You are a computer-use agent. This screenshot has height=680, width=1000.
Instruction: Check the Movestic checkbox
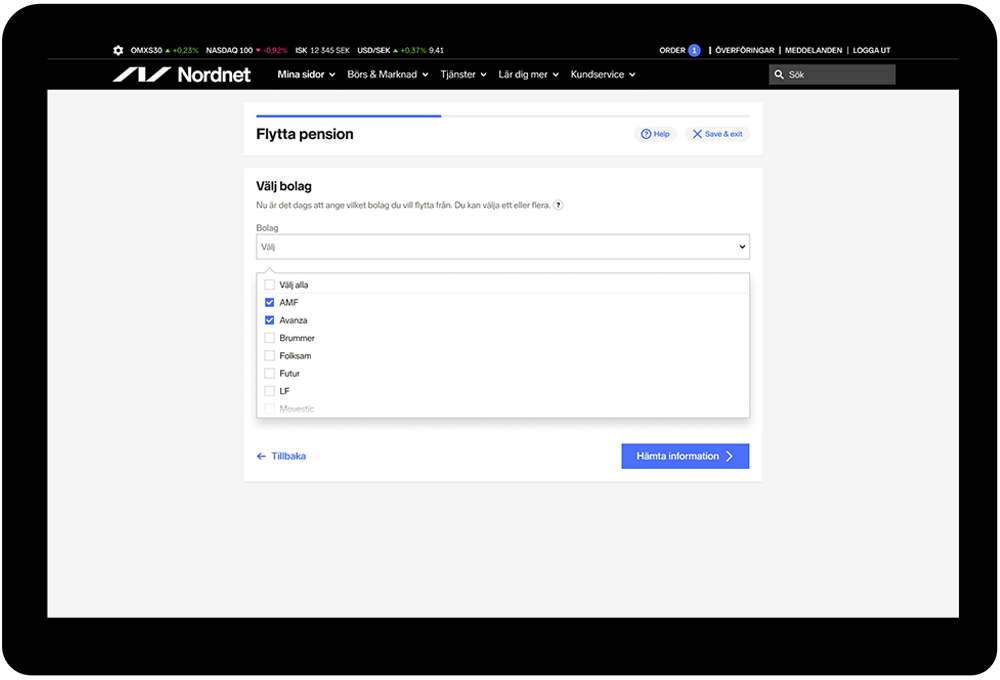click(270, 409)
